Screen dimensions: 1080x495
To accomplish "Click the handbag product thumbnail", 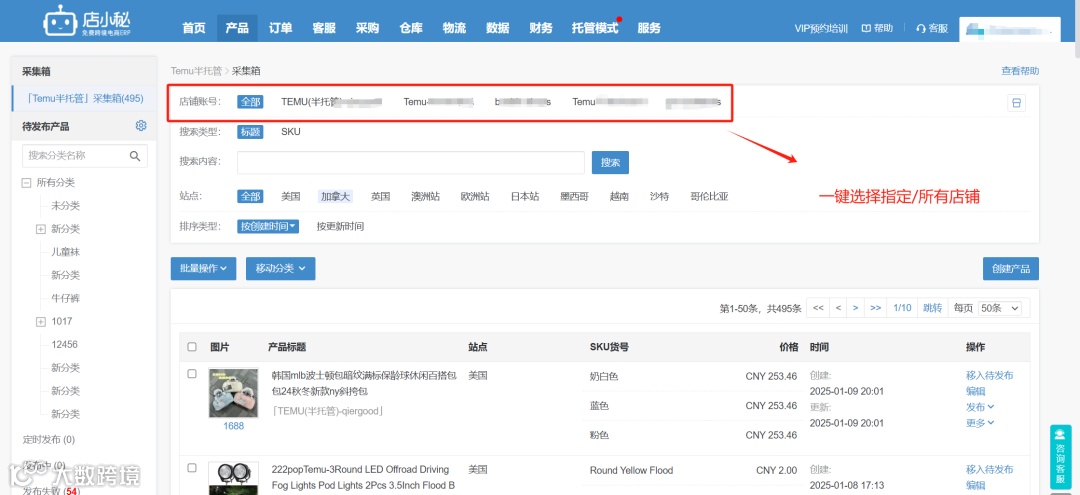I will 233,392.
